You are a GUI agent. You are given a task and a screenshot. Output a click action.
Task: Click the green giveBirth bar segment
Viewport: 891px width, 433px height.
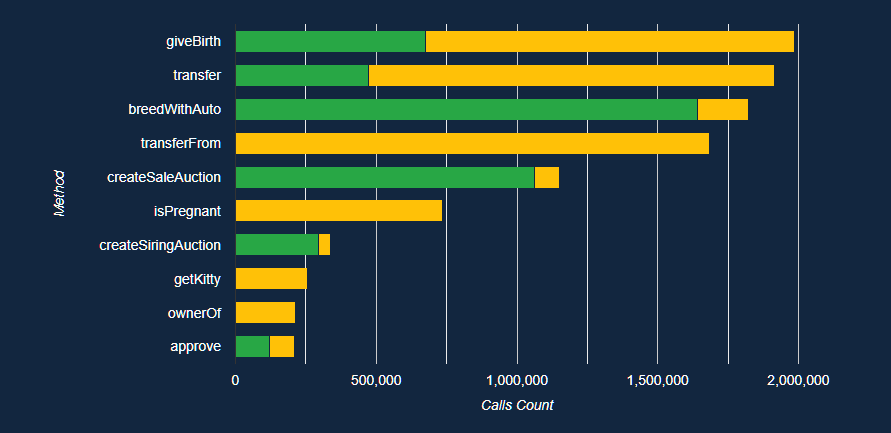pos(330,41)
